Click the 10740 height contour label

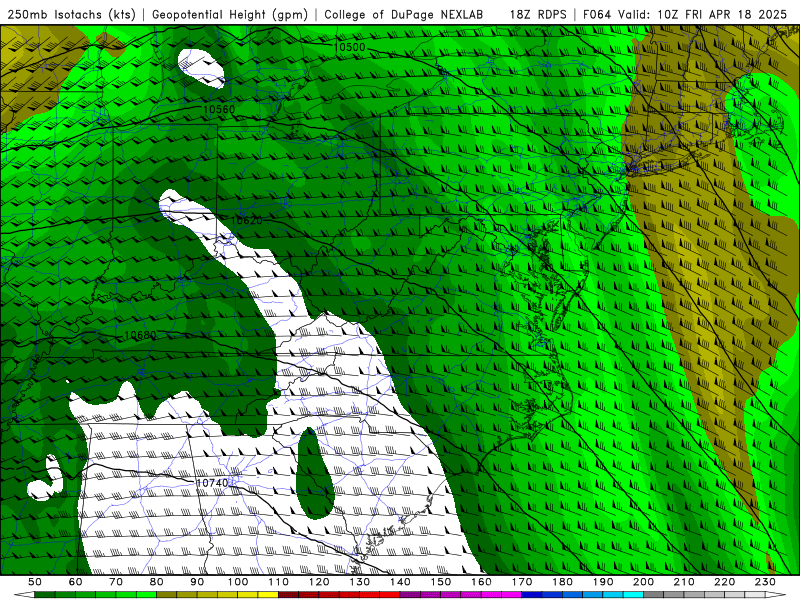coord(212,483)
